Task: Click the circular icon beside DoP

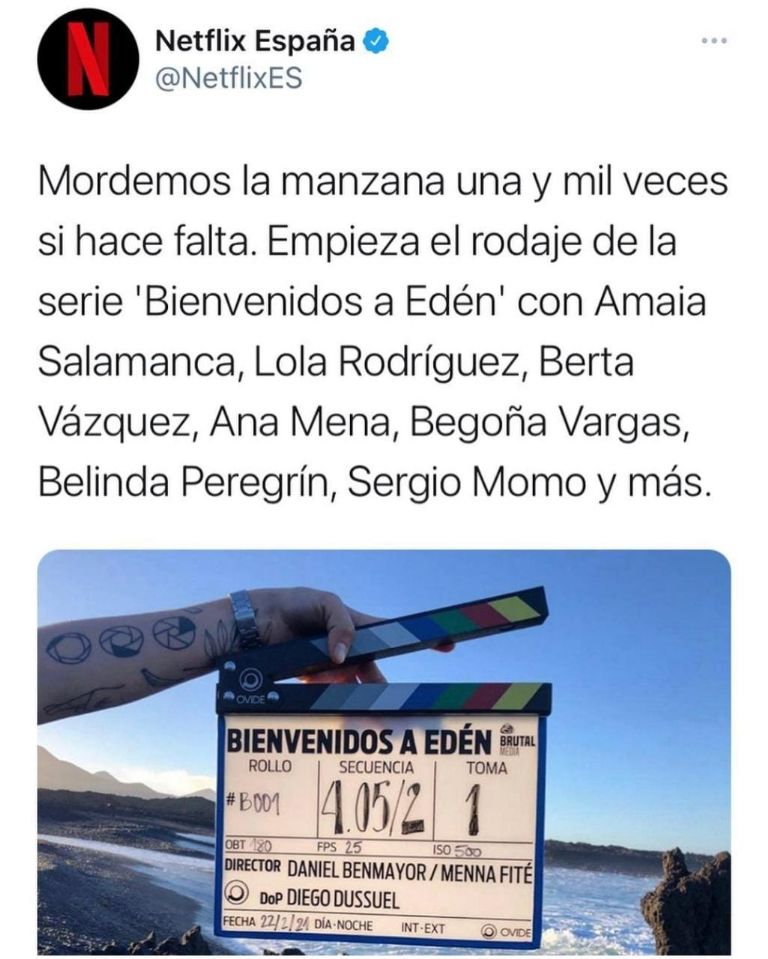Action: (237, 894)
